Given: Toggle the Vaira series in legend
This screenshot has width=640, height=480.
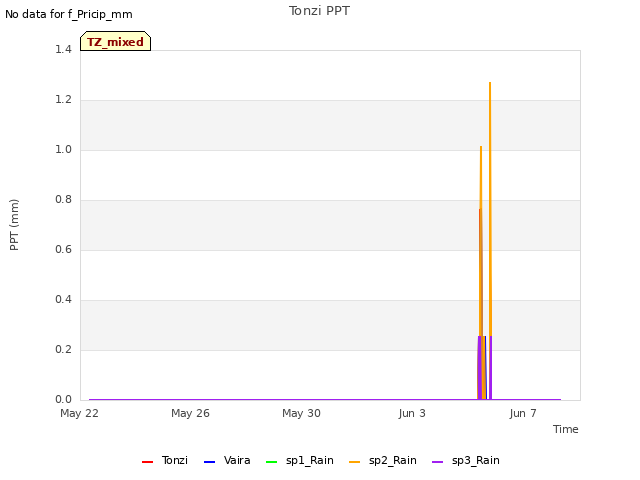Looking at the screenshot, I should 227,460.
